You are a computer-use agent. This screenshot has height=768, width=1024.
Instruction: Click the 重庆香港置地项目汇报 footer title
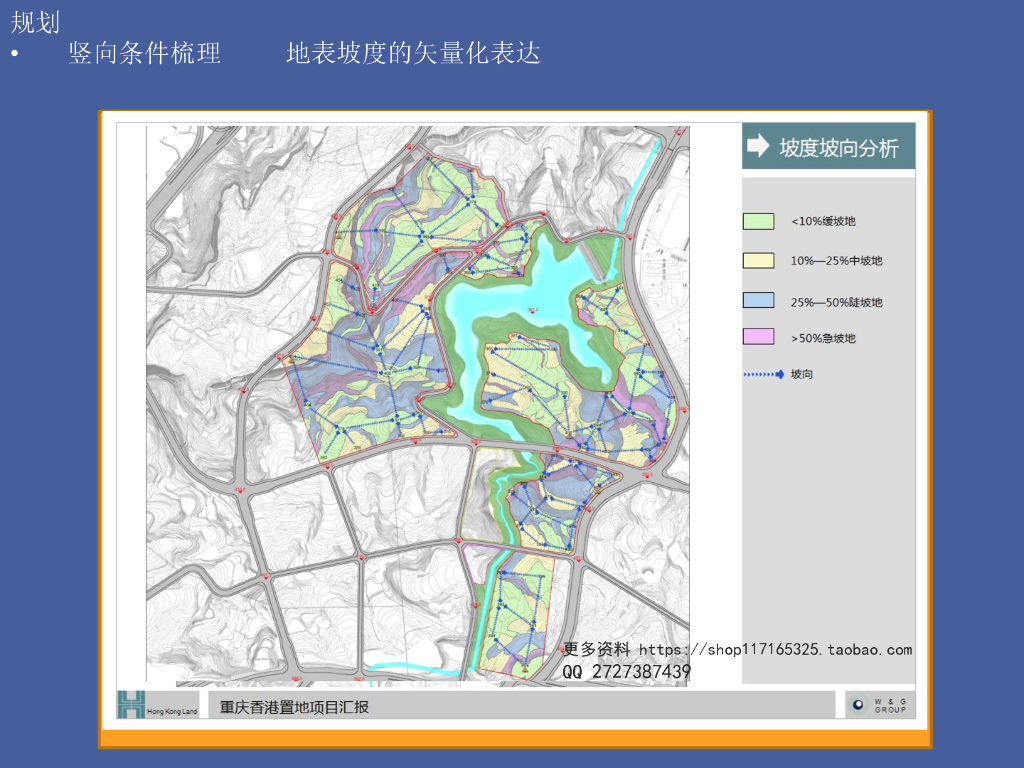(294, 706)
